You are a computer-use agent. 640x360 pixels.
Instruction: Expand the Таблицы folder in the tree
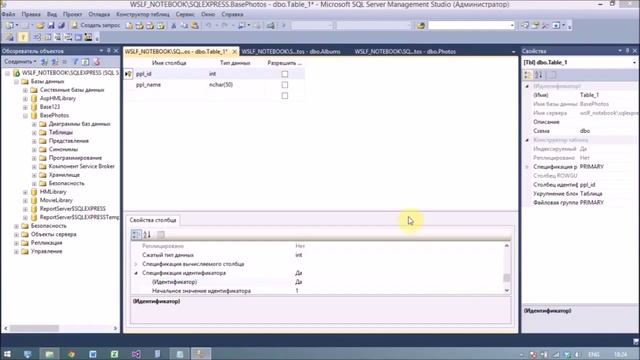coord(34,132)
